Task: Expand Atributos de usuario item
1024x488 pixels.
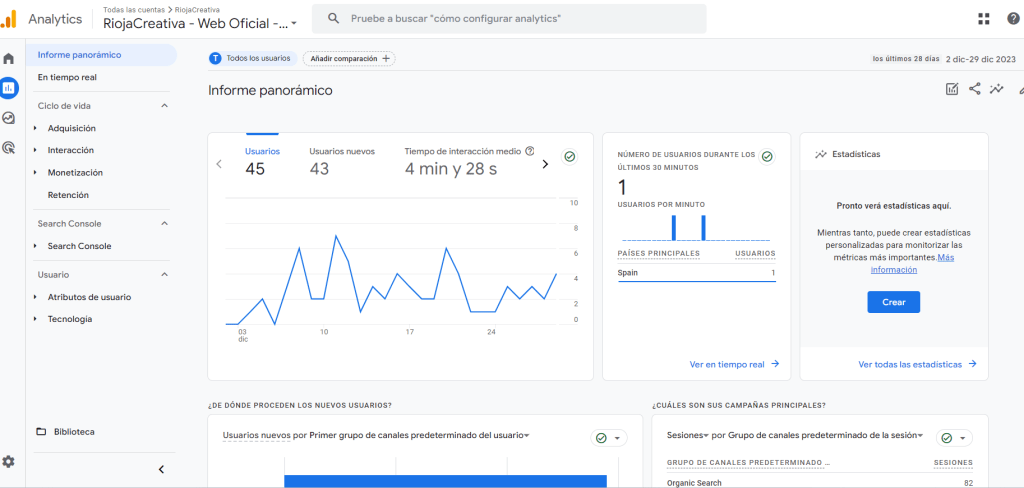Action: tap(35, 297)
